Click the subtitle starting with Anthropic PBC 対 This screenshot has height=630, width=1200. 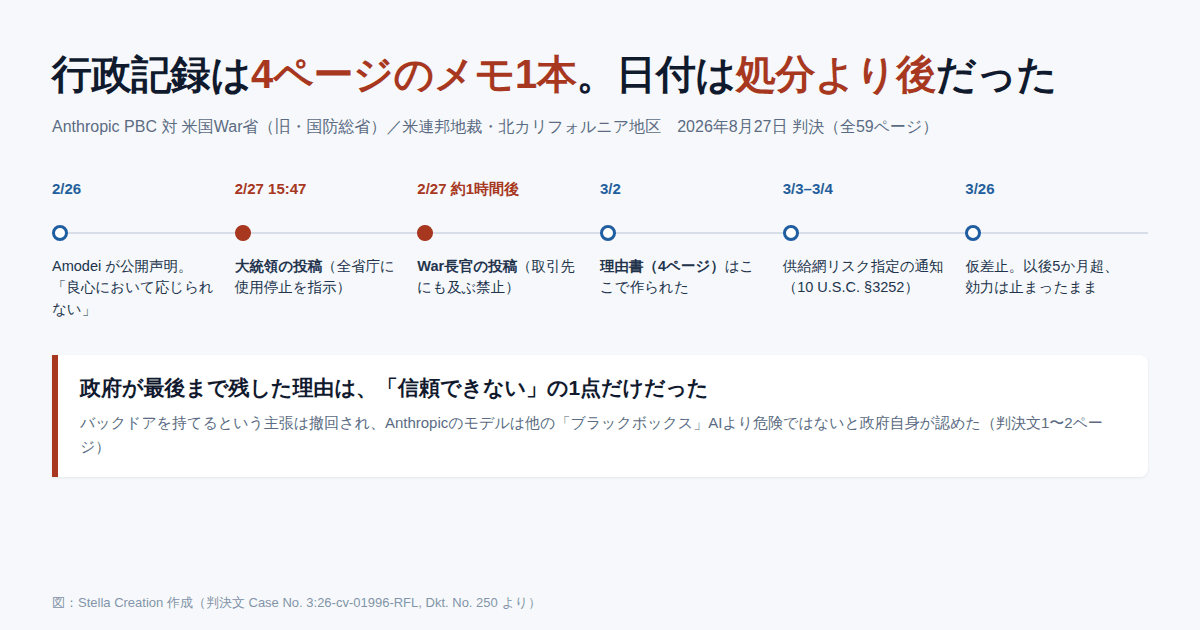(492, 127)
